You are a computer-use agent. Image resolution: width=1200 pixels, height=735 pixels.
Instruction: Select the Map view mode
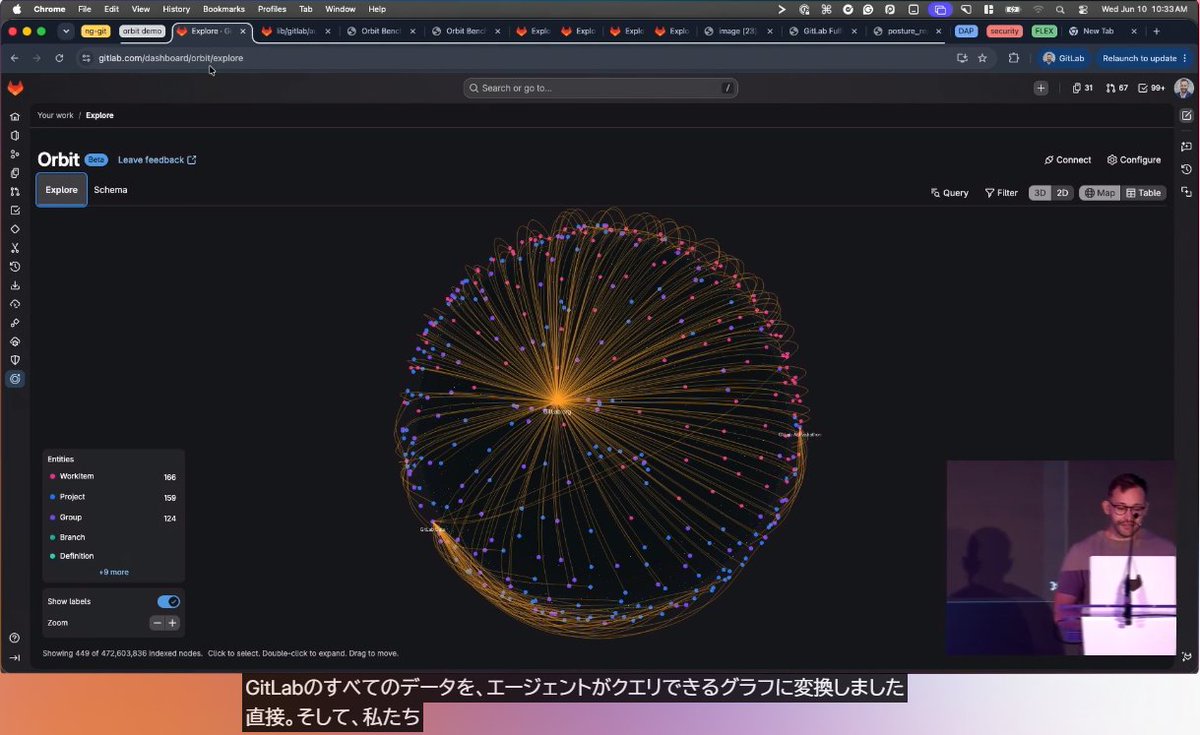tap(1099, 193)
